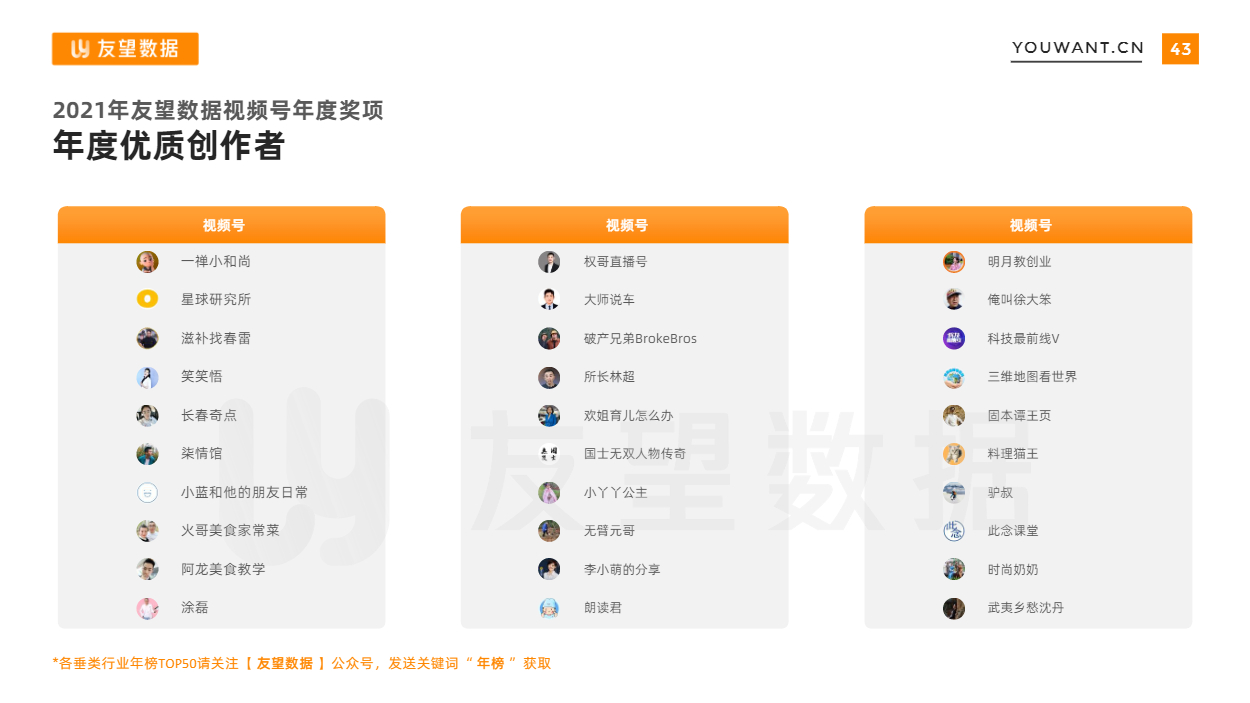Open the avatar next to 滋补找春雷
1250x703 pixels.
pyautogui.click(x=147, y=338)
